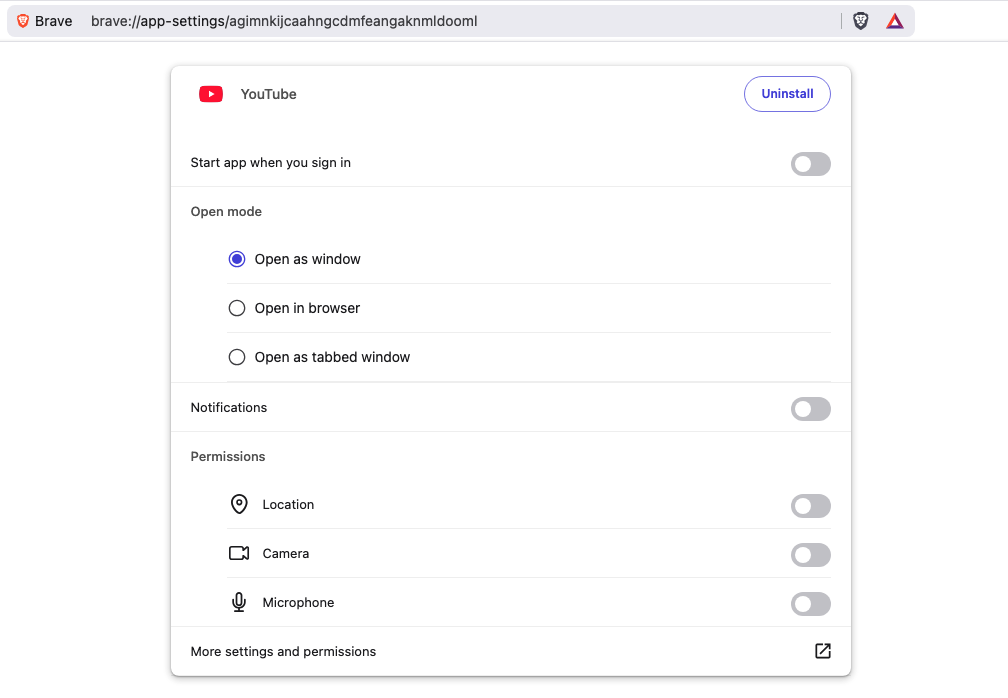The image size is (1008, 698).
Task: Click the Notifications label
Action: pos(229,407)
